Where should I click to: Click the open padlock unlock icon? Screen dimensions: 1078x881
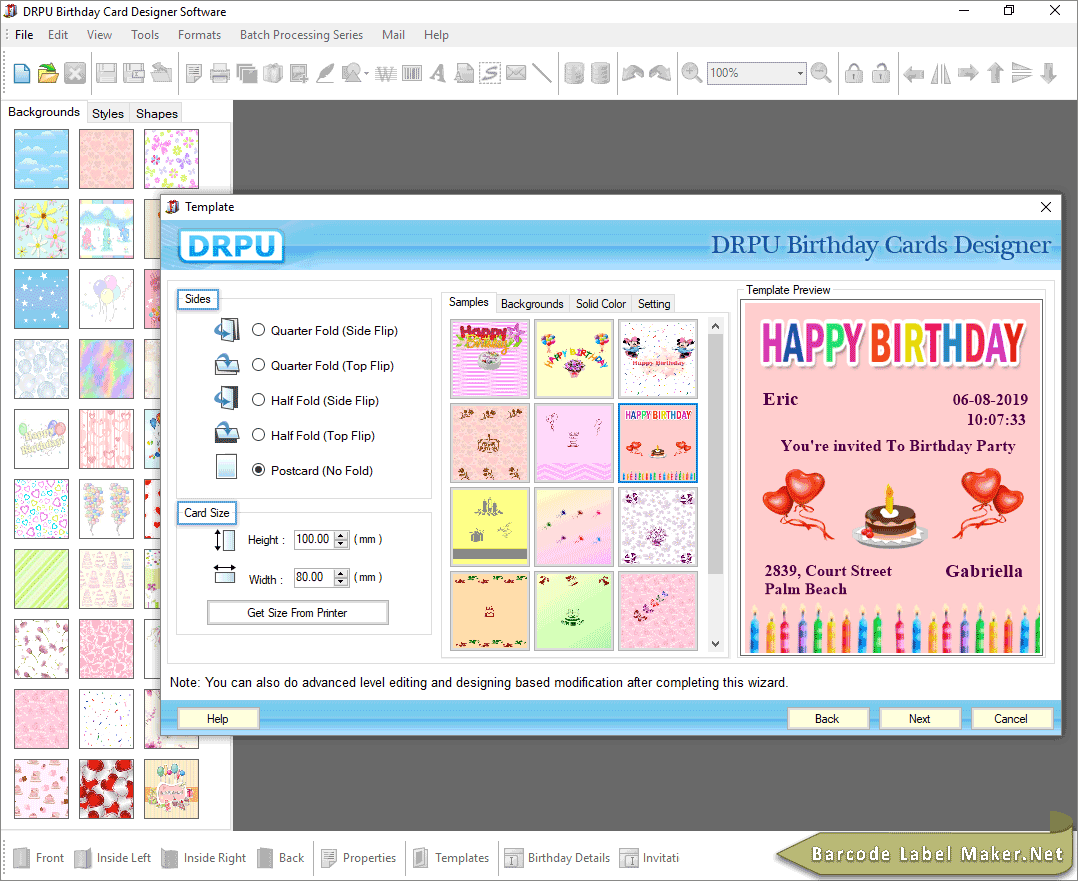881,73
